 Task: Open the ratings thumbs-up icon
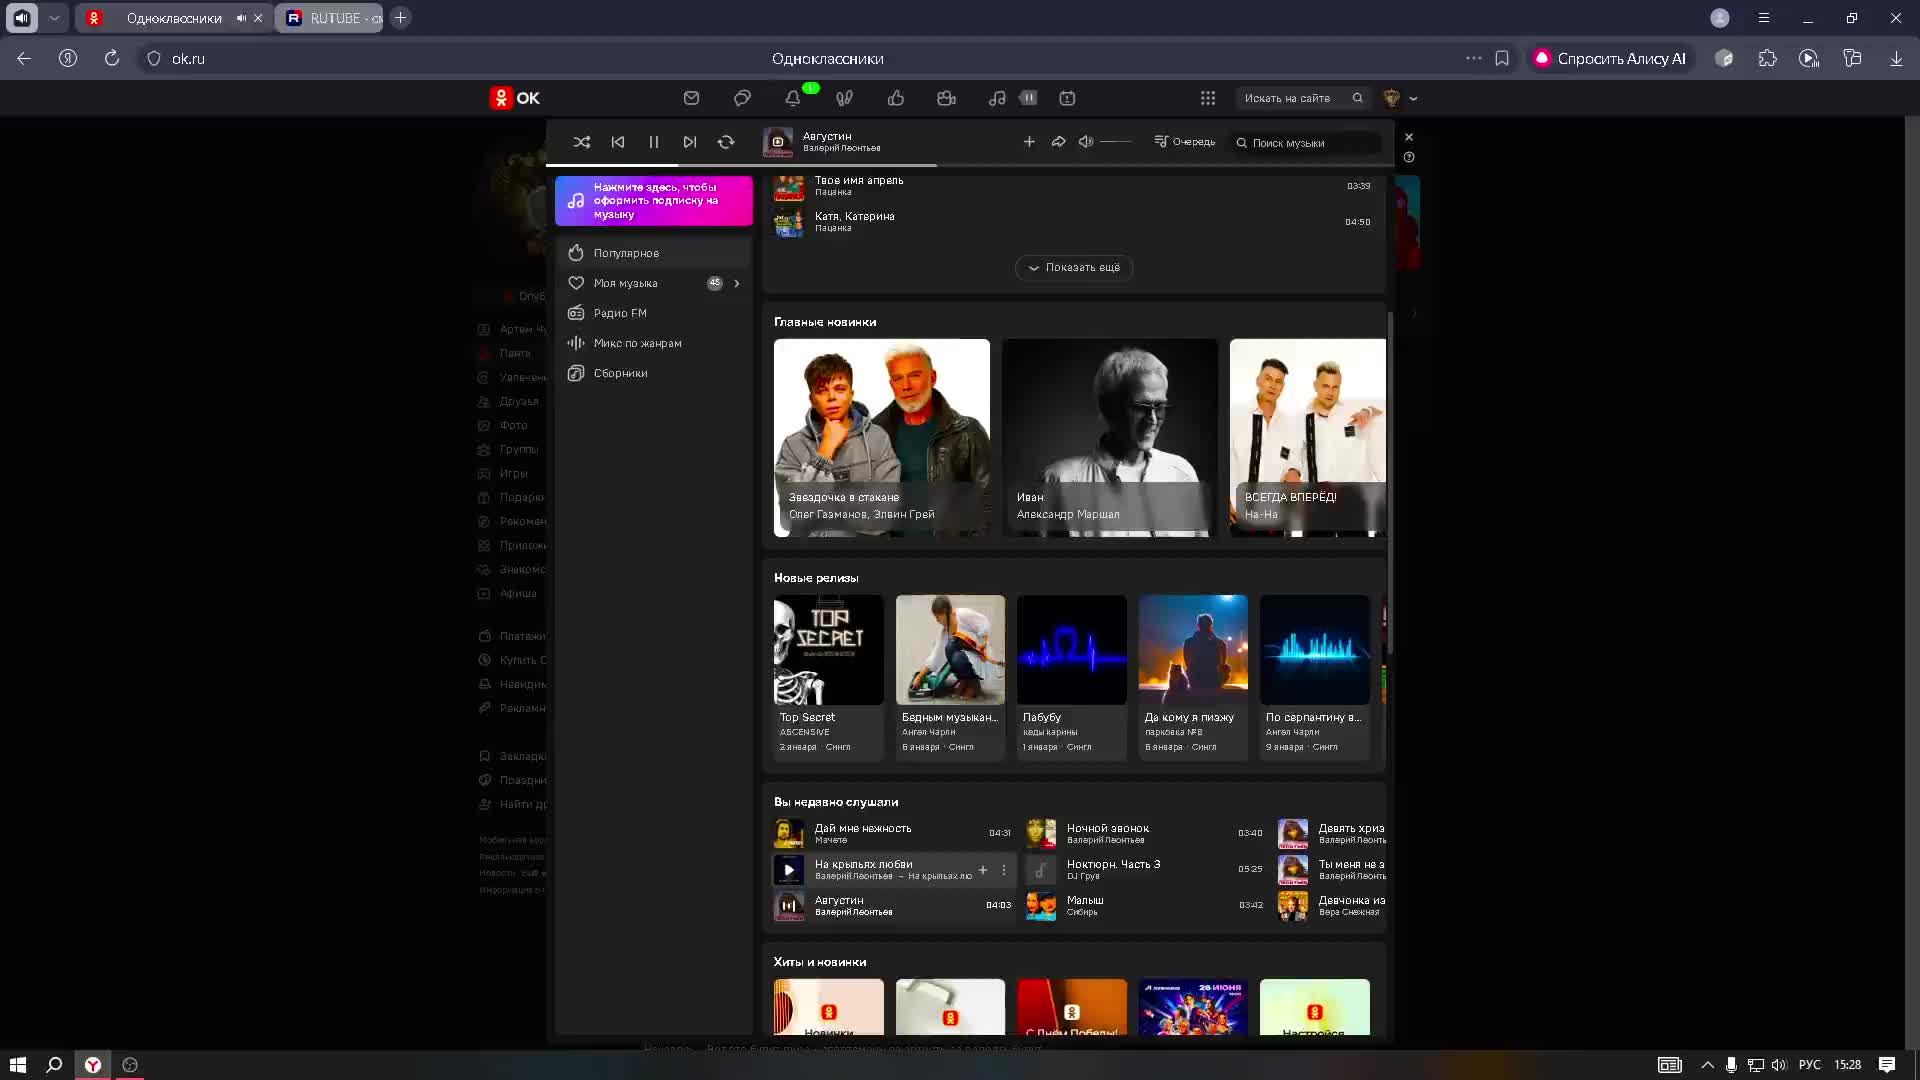click(896, 98)
